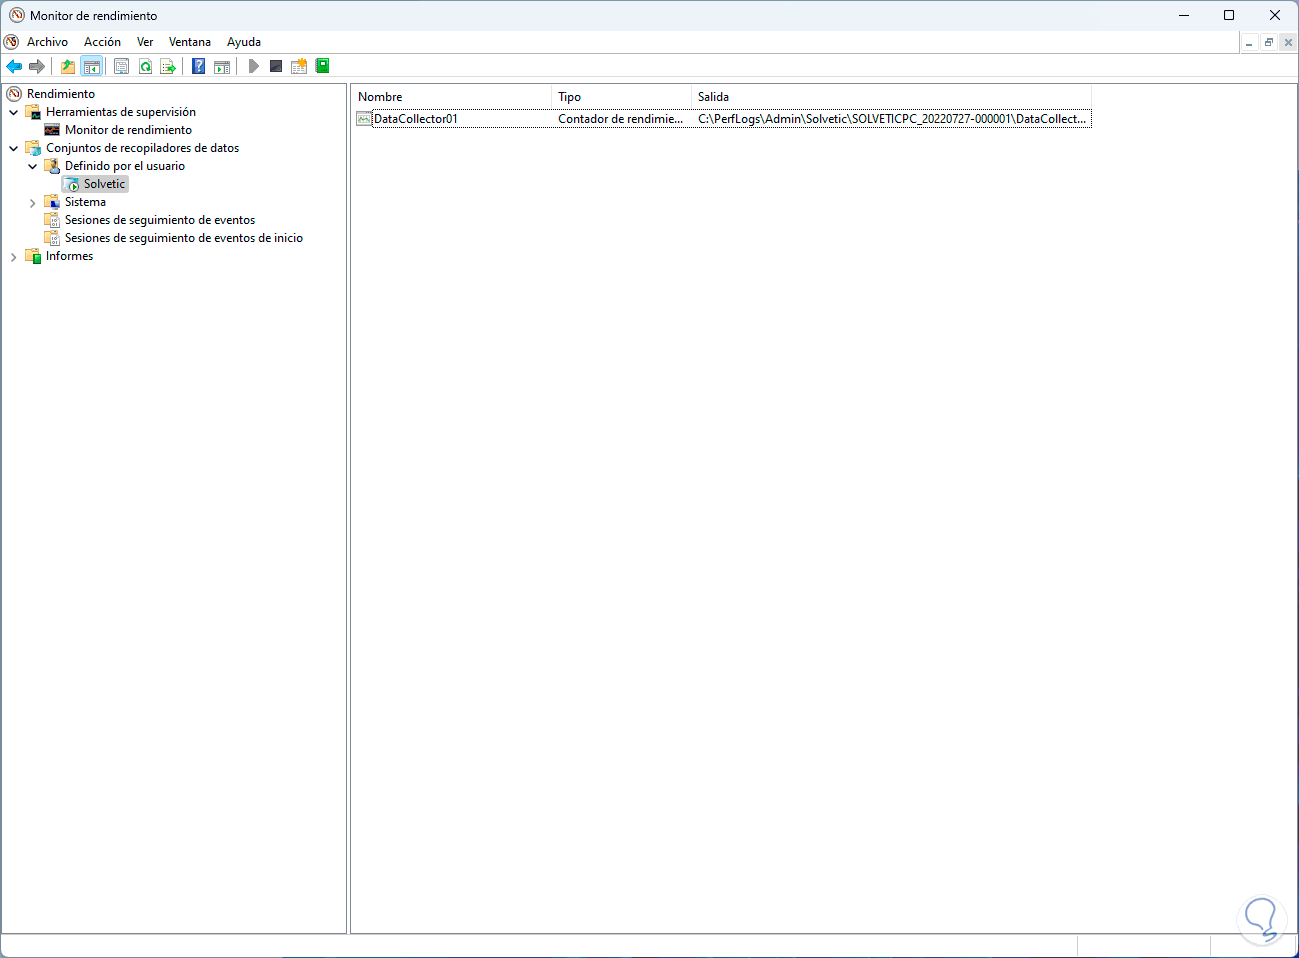The height and width of the screenshot is (958, 1299).
Task: Select Definido por el usuario item
Action: (x=125, y=166)
